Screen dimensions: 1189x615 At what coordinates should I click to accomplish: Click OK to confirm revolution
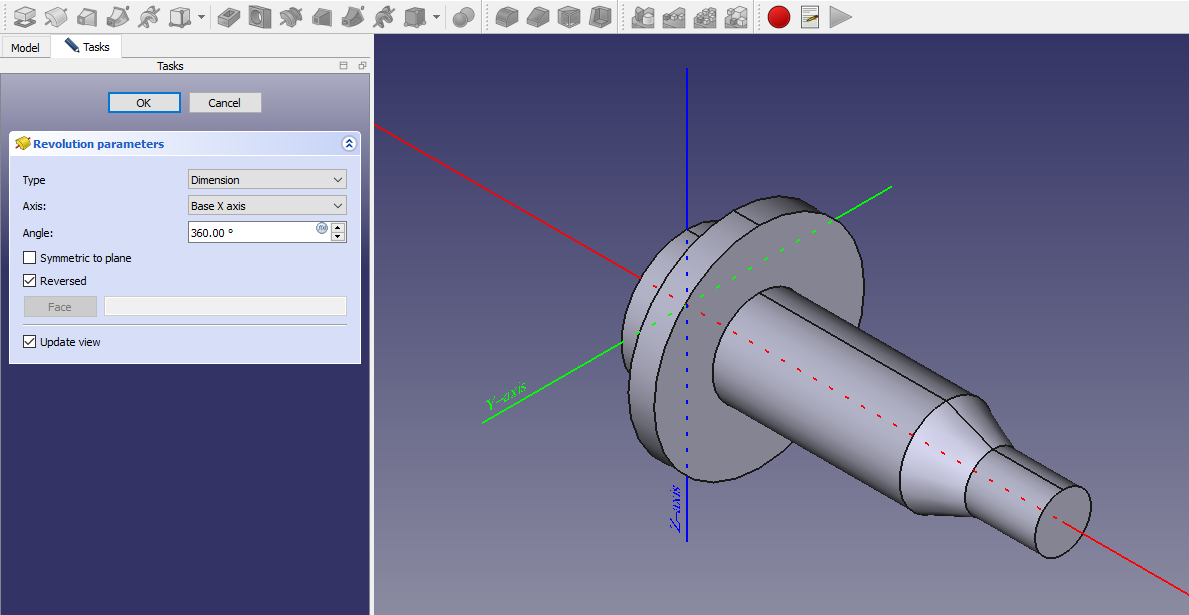click(144, 103)
